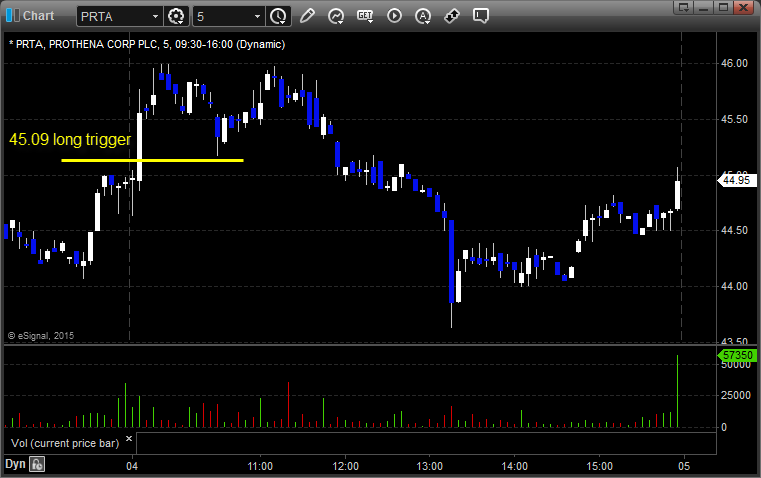The image size is (761, 478).
Task: Open the time template clock menu
Action: coord(278,16)
